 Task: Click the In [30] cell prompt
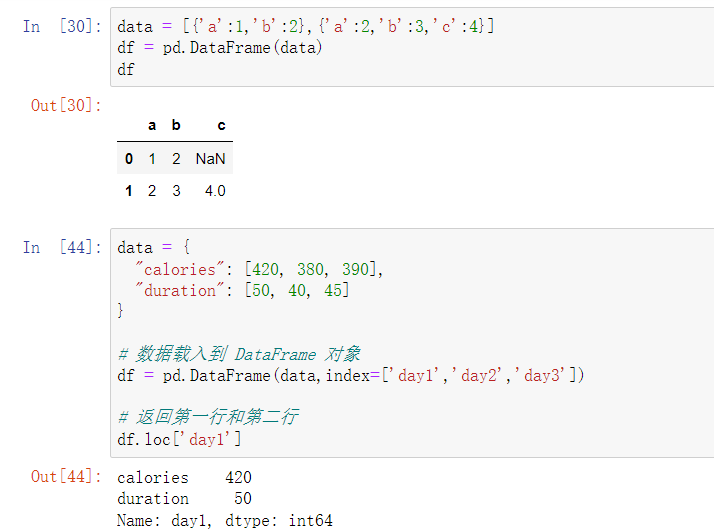click(x=62, y=26)
